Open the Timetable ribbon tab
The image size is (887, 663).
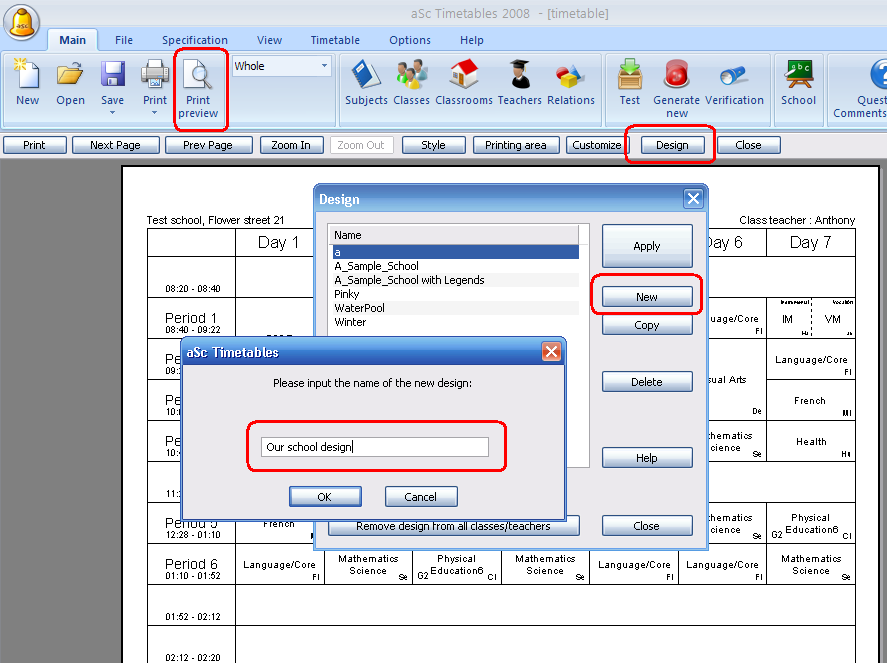(x=335, y=40)
